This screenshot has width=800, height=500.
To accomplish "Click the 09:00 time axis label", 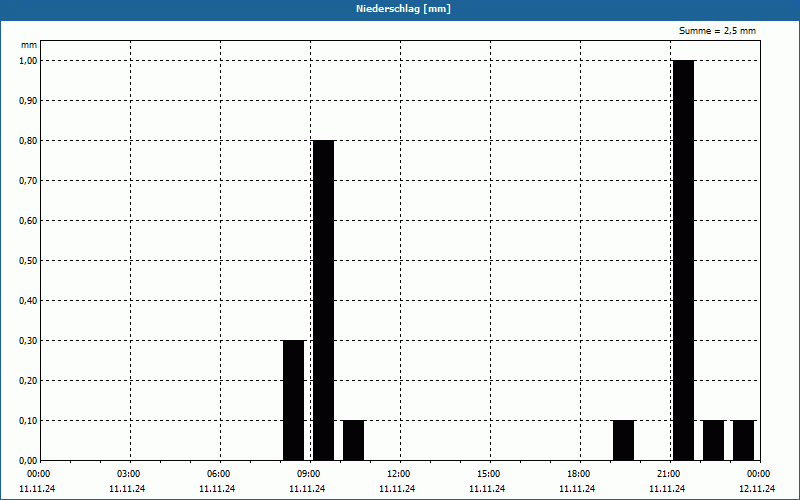I will pyautogui.click(x=309, y=474).
